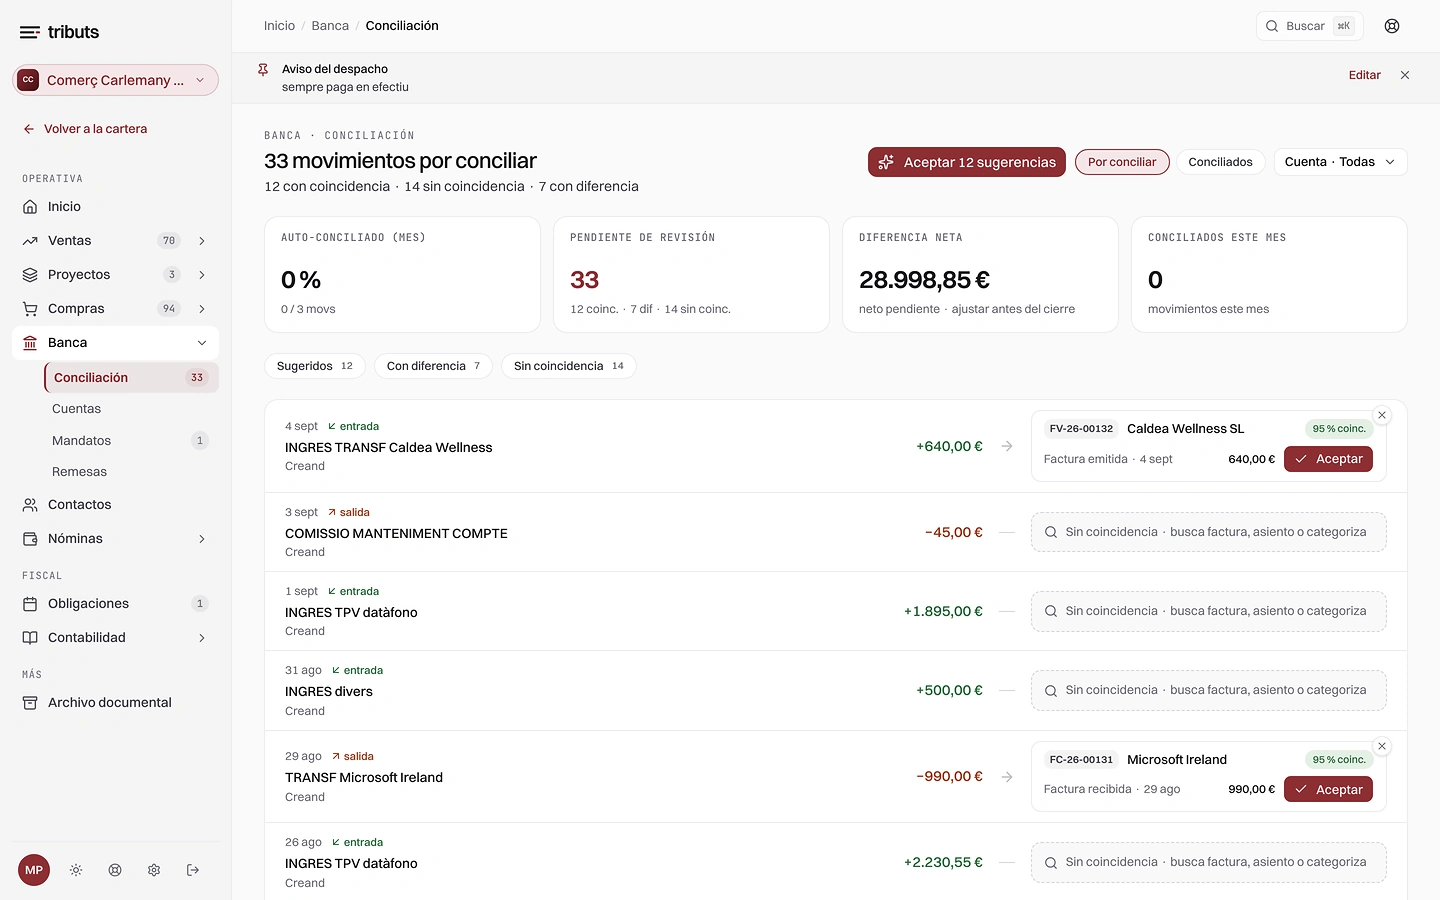Click the Buscar search field
The height and width of the screenshot is (900, 1440).
tap(1309, 26)
